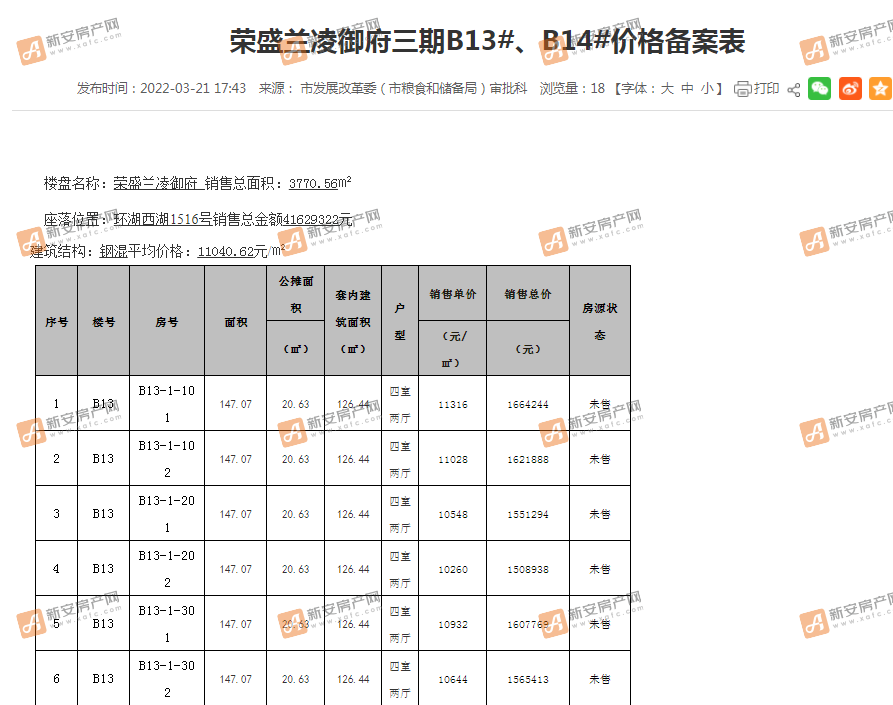Click the orange star favorite icon
The image size is (893, 705).
click(x=880, y=88)
